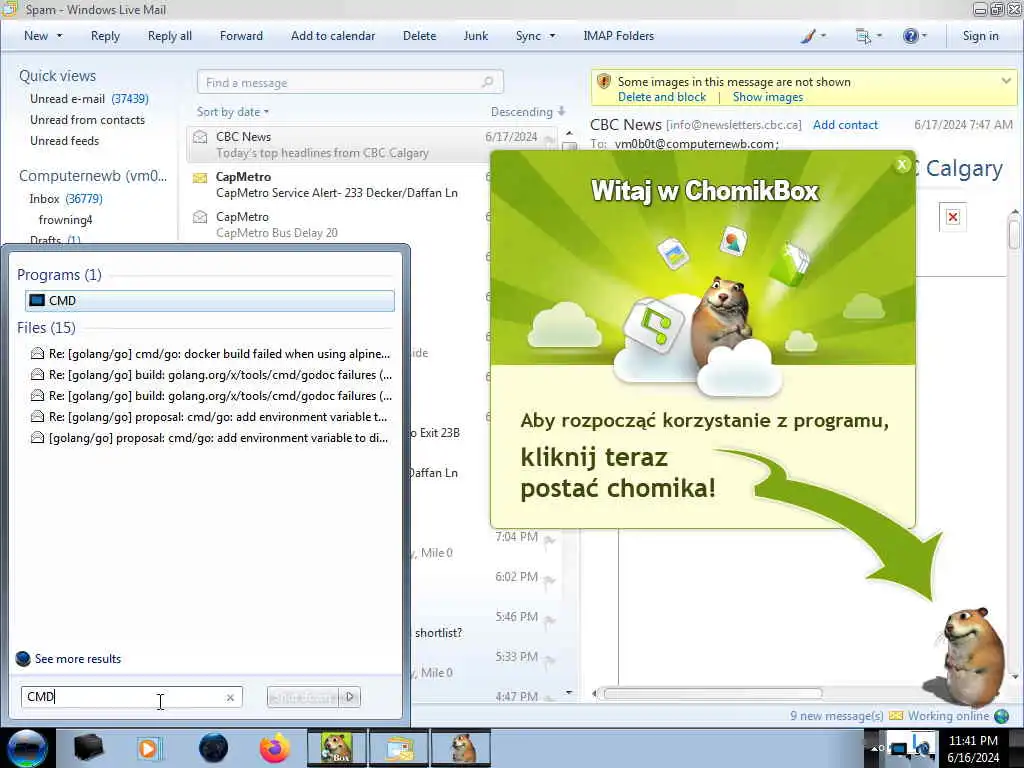1024x768 pixels.
Task: Clear the Start menu search with X
Action: coord(230,697)
